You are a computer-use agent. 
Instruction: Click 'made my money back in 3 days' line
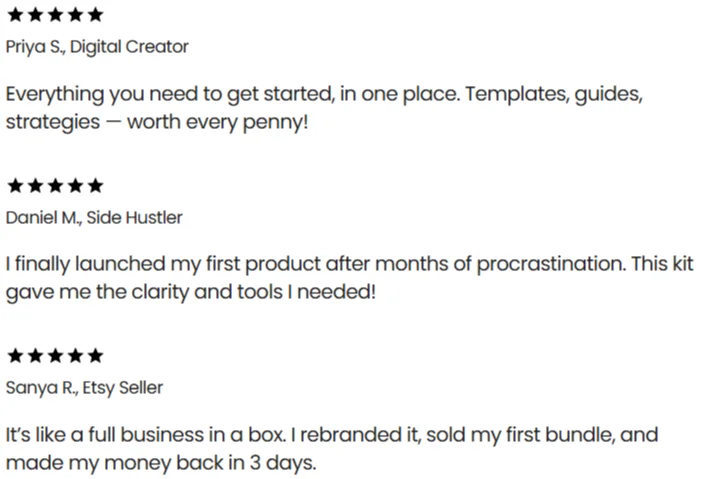coord(161,463)
